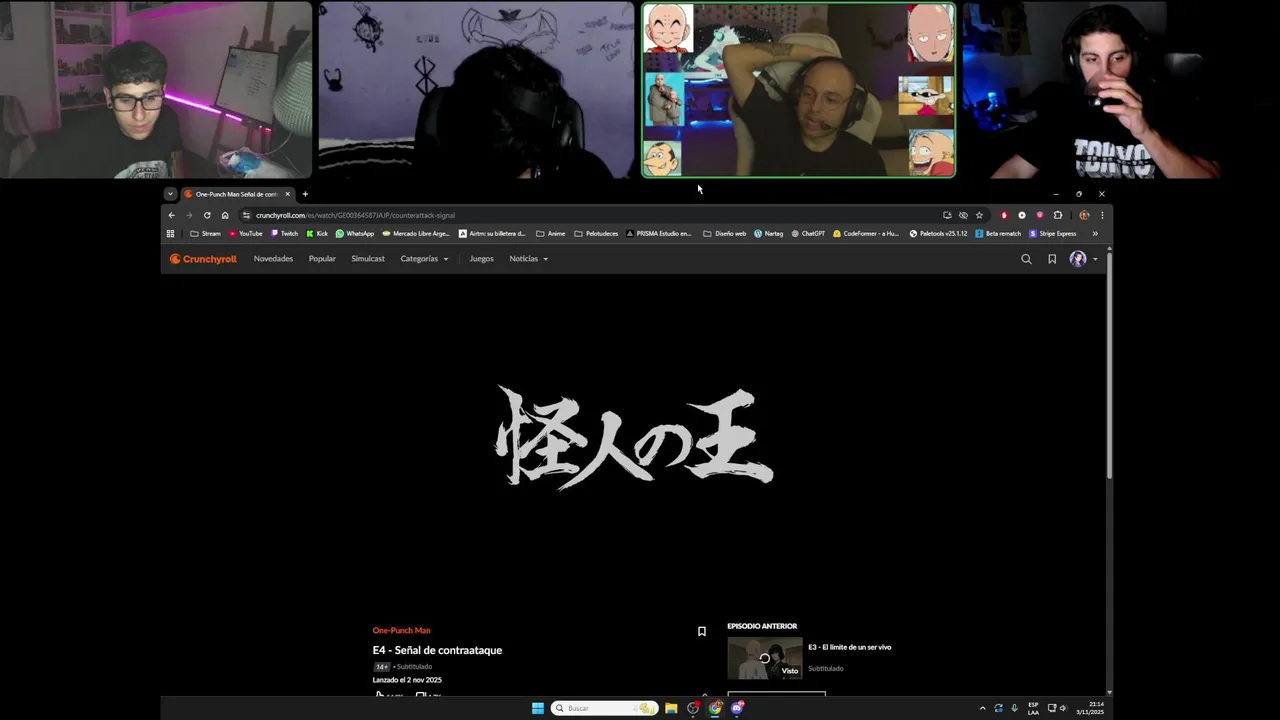The height and width of the screenshot is (720, 1280).
Task: Open Kick bookmark
Action: tap(317, 234)
